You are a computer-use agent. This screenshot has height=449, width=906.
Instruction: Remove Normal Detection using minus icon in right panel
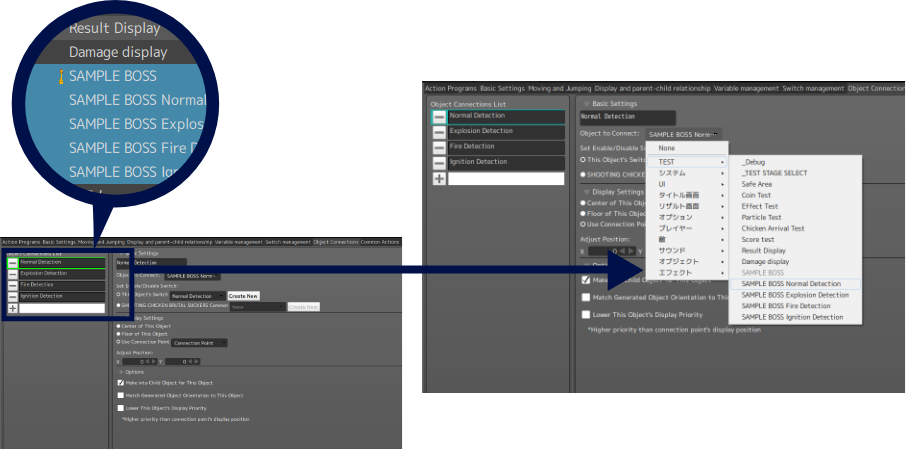(x=439, y=116)
